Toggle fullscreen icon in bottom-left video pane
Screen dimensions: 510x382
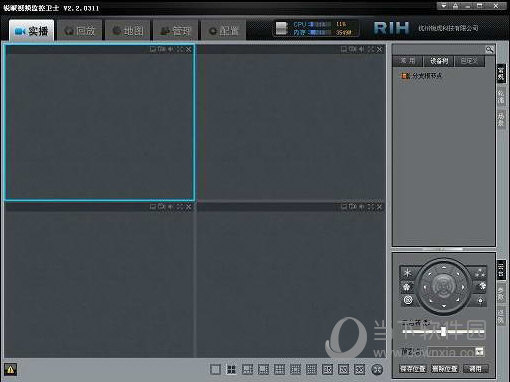(x=180, y=207)
